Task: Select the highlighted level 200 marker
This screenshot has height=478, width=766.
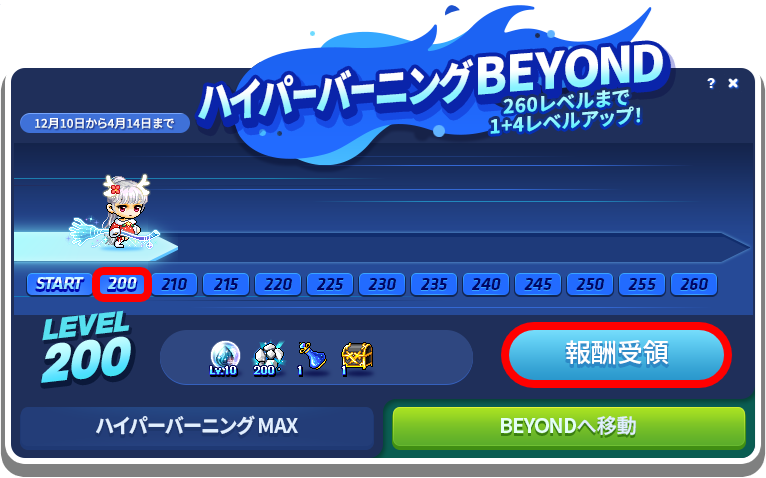Action: pos(122,284)
